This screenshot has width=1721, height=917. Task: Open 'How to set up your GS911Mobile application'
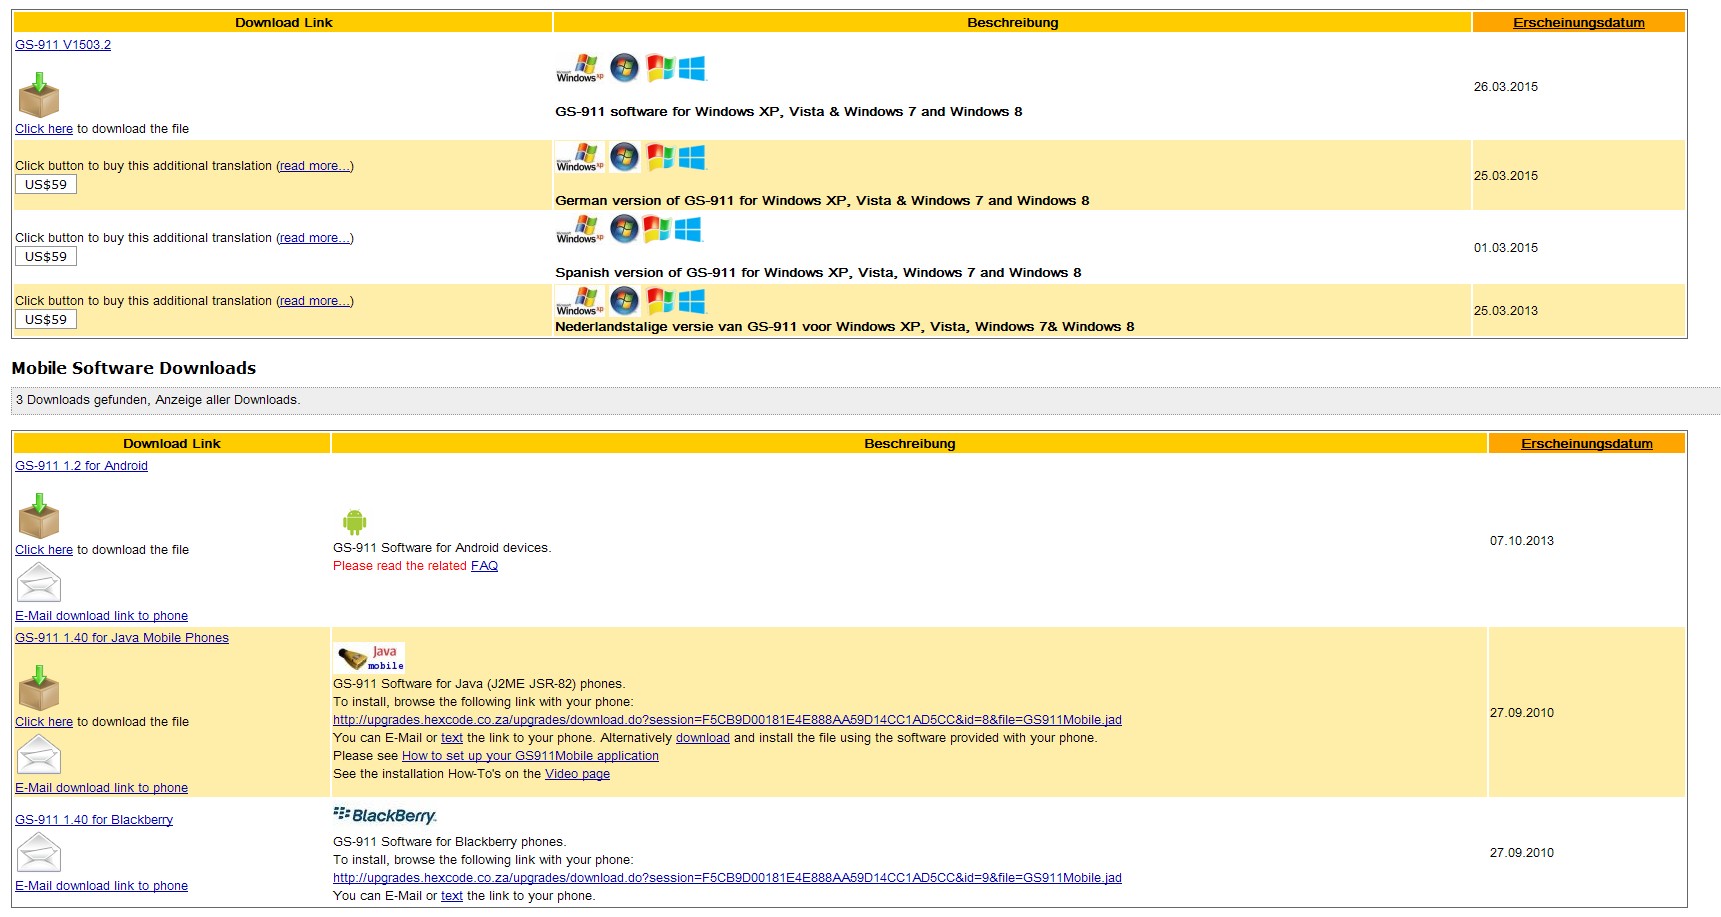(x=530, y=756)
